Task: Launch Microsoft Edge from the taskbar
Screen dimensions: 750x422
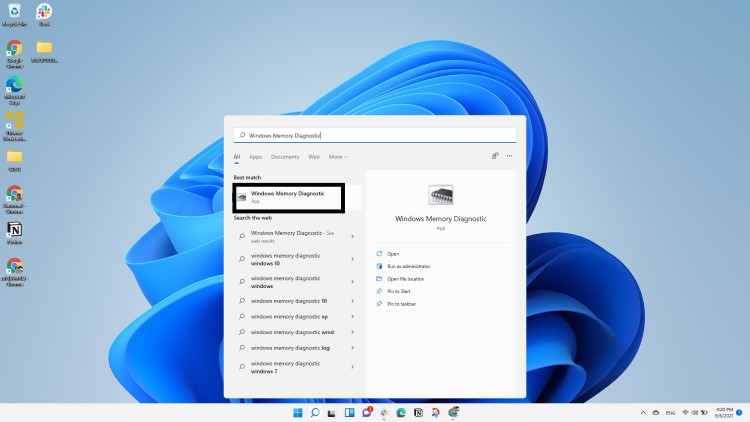Action: tap(401, 412)
